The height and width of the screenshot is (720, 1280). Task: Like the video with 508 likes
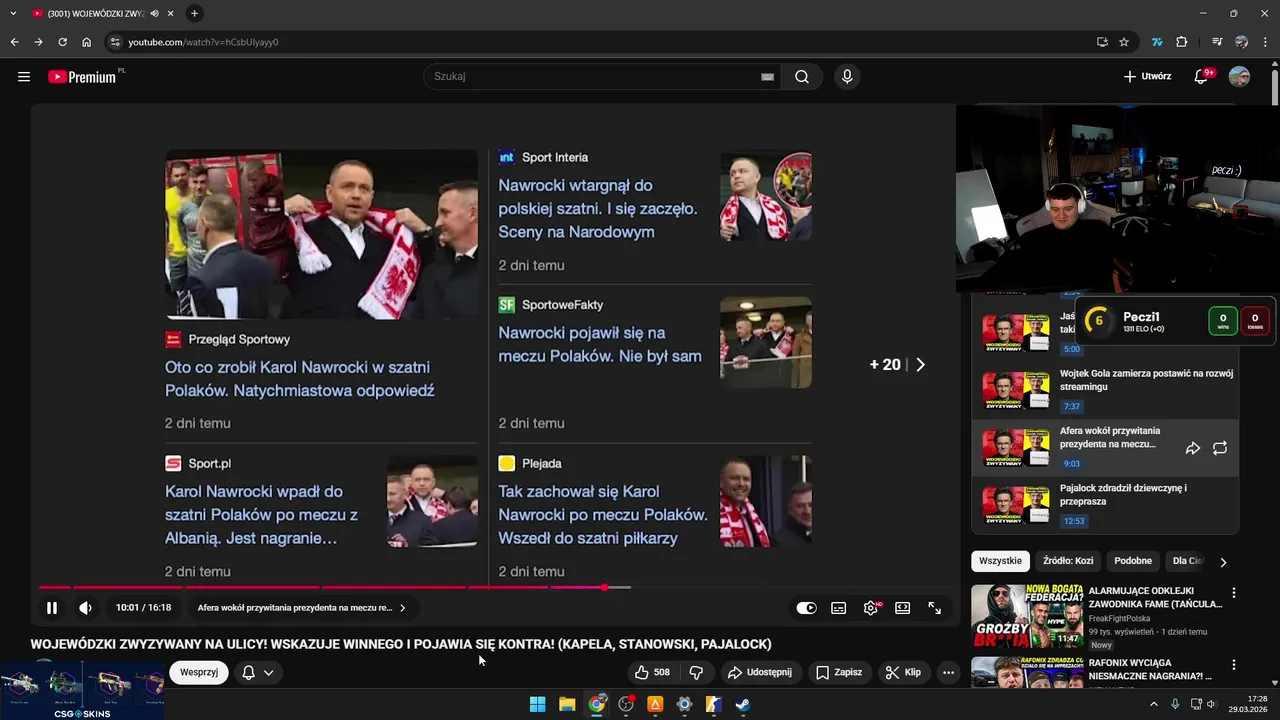(x=652, y=672)
